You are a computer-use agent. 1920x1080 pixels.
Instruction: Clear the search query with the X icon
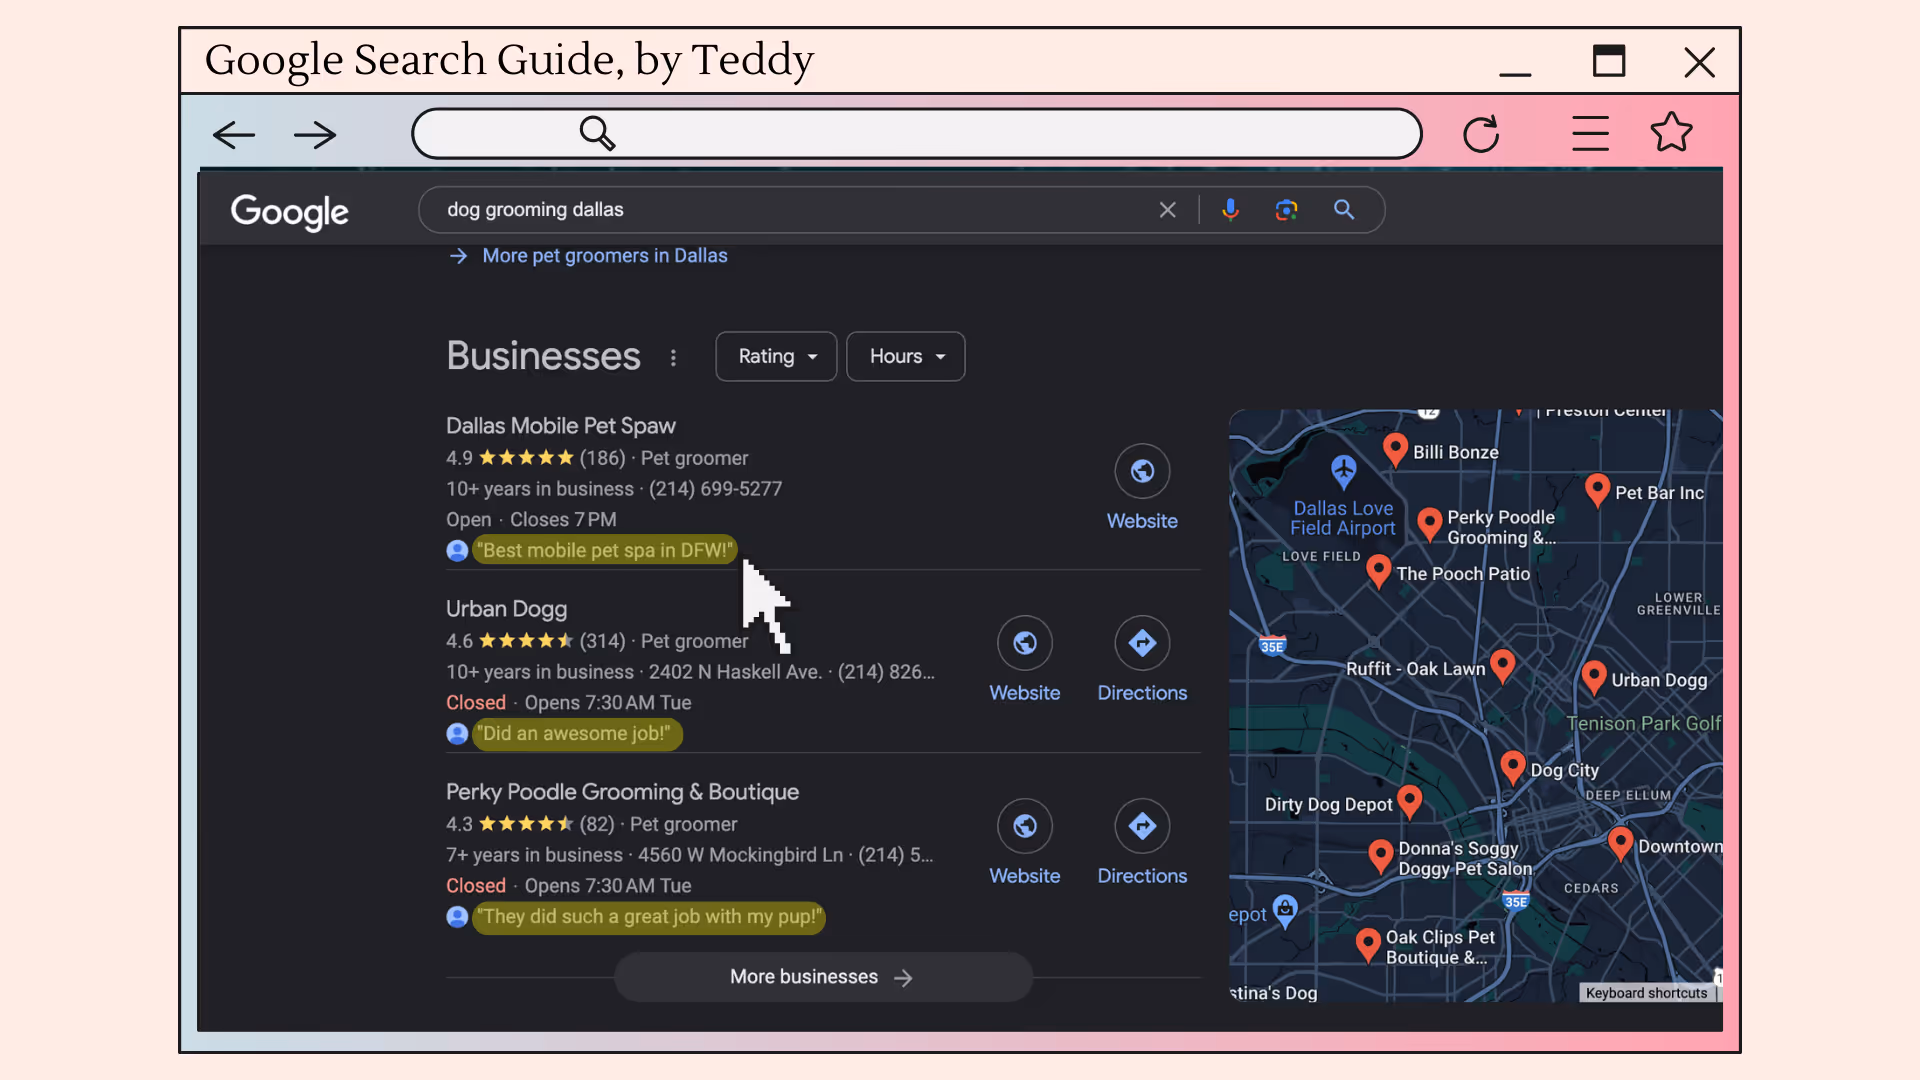tap(1167, 210)
